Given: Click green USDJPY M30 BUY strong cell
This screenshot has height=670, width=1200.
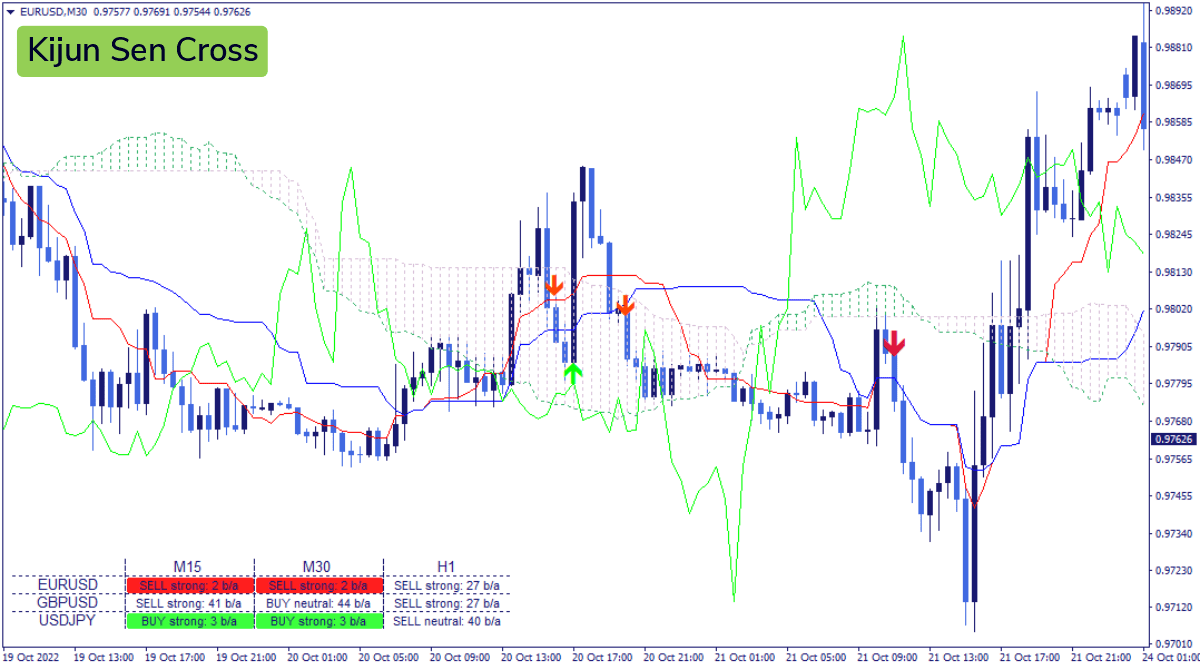Looking at the screenshot, I should 319,621.
